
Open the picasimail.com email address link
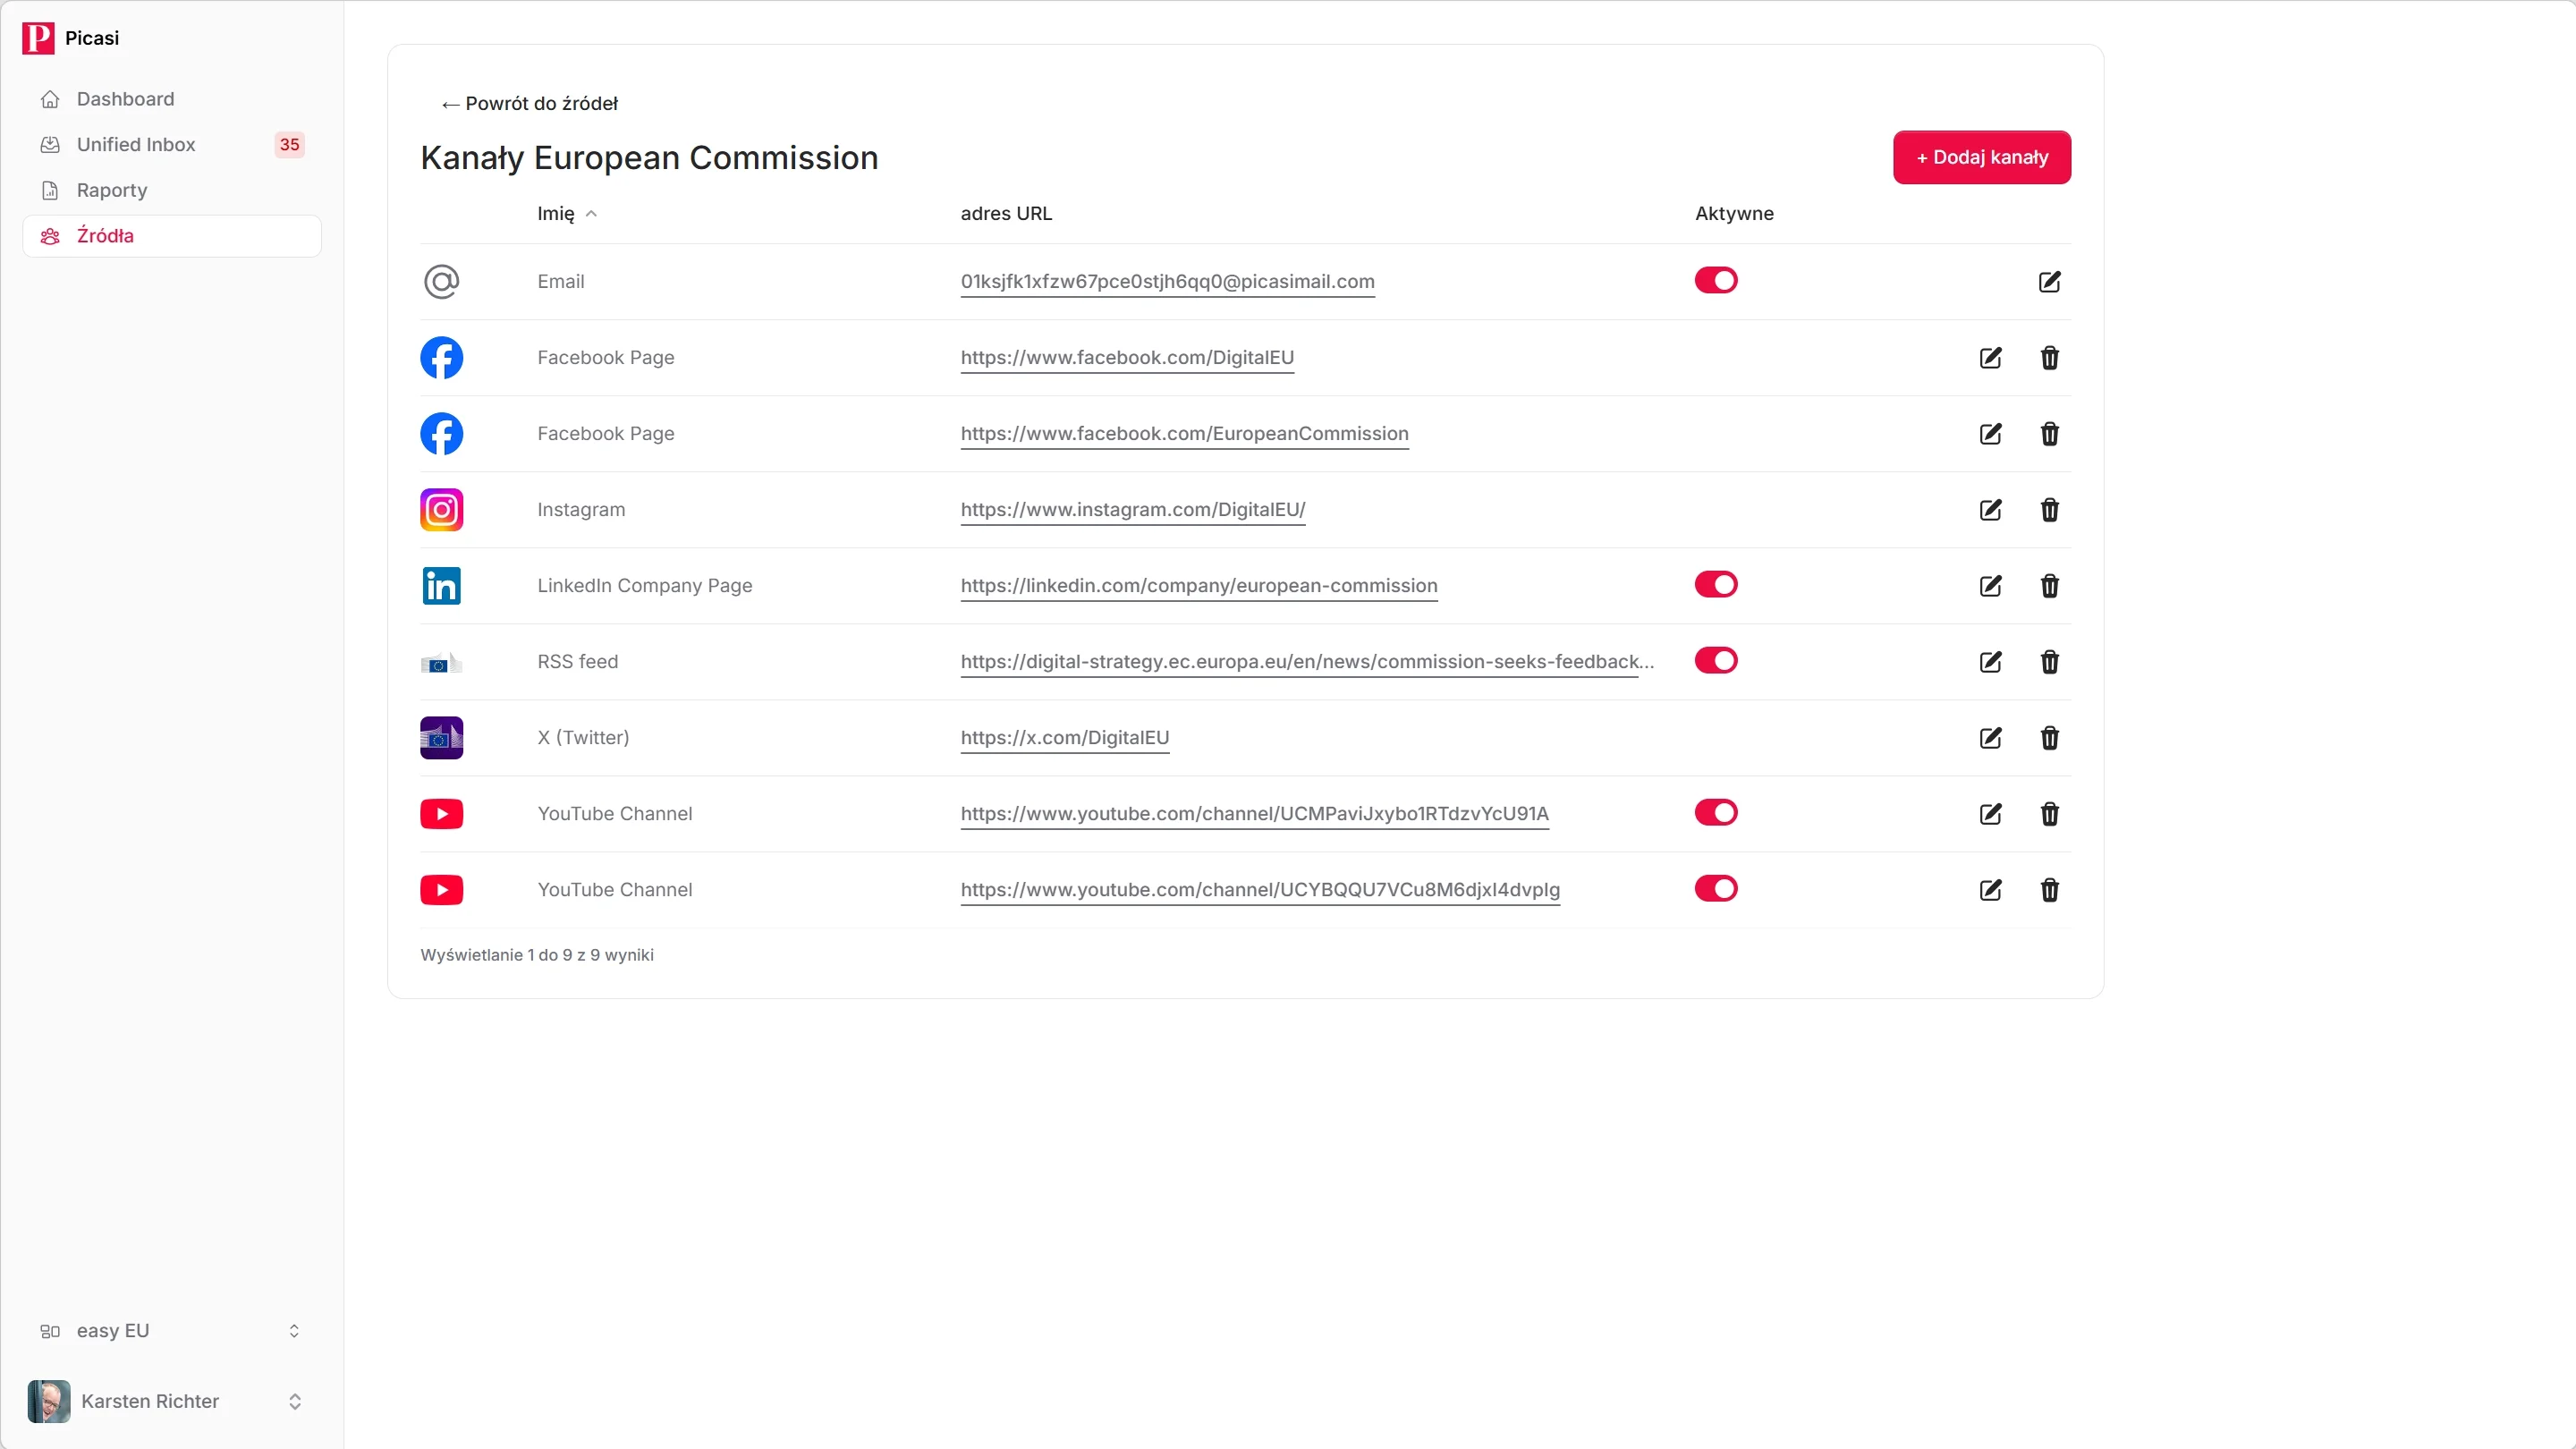(x=1167, y=282)
